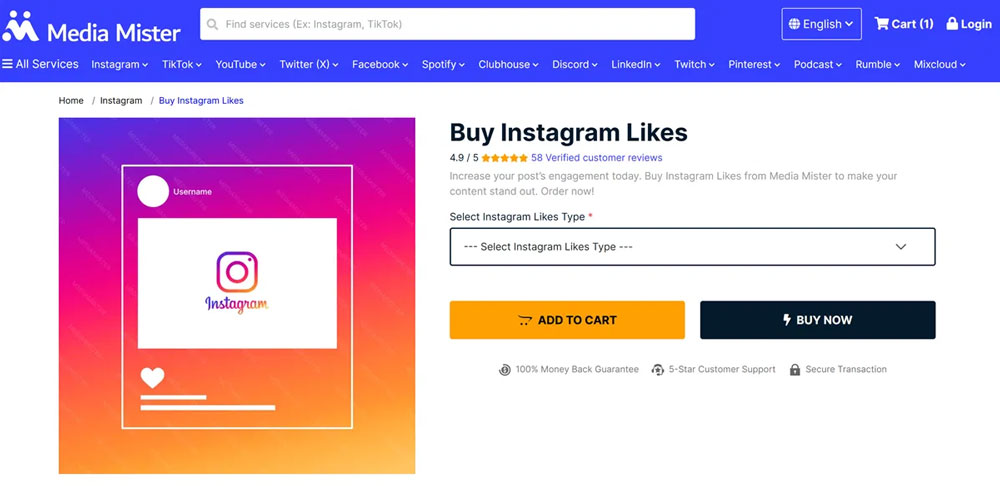Click the search magnifier icon
1000x486 pixels.
[x=212, y=24]
